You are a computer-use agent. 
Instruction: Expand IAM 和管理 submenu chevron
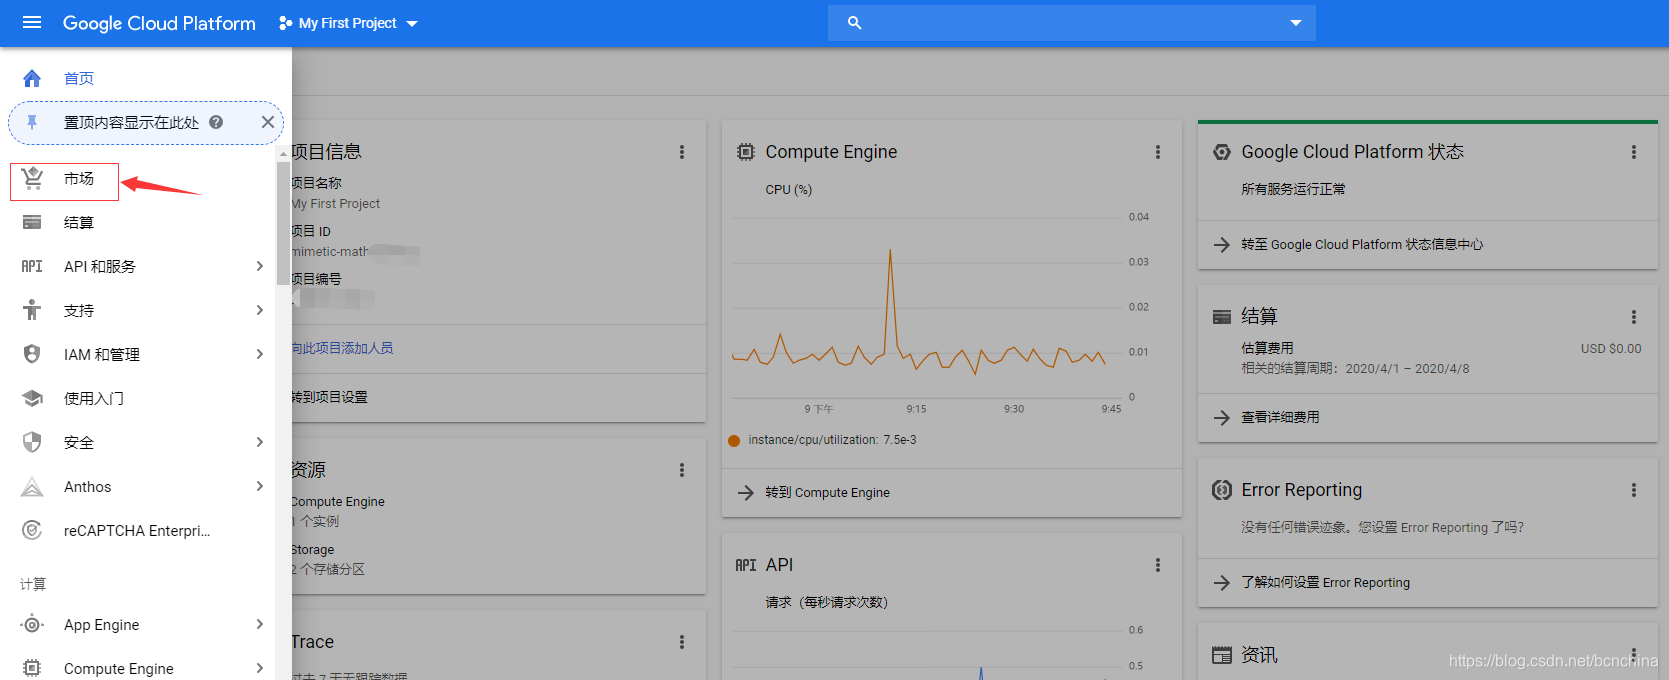pyautogui.click(x=259, y=354)
